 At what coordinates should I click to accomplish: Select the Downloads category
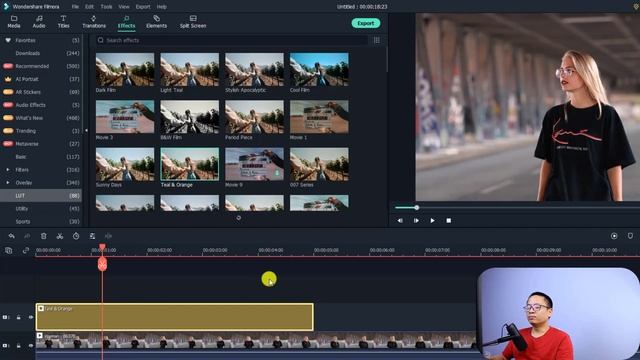[41, 53]
